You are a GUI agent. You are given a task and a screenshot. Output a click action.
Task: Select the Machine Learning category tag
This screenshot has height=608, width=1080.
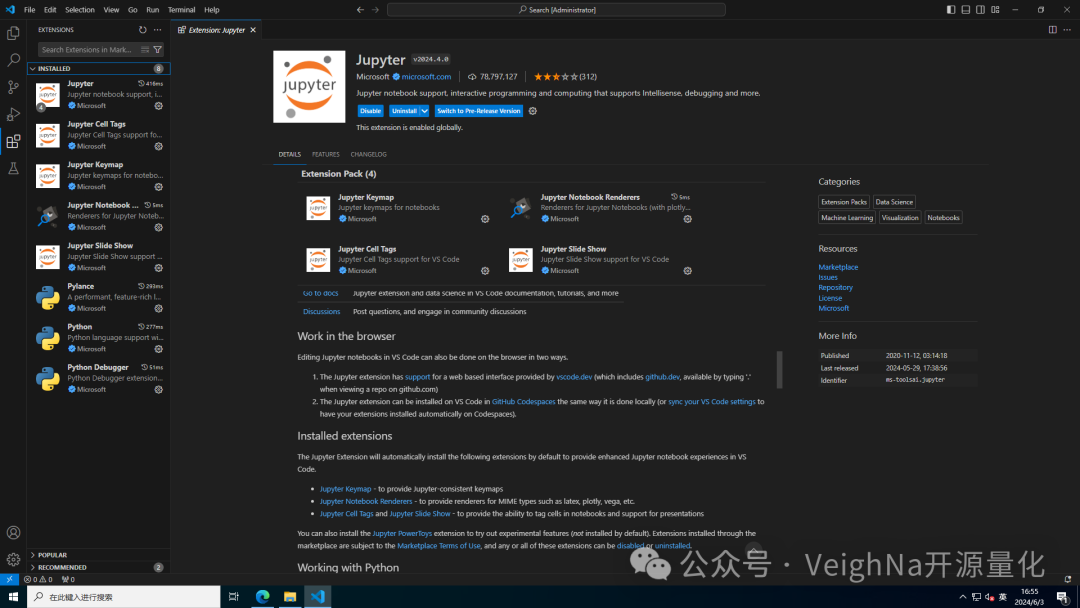(847, 218)
